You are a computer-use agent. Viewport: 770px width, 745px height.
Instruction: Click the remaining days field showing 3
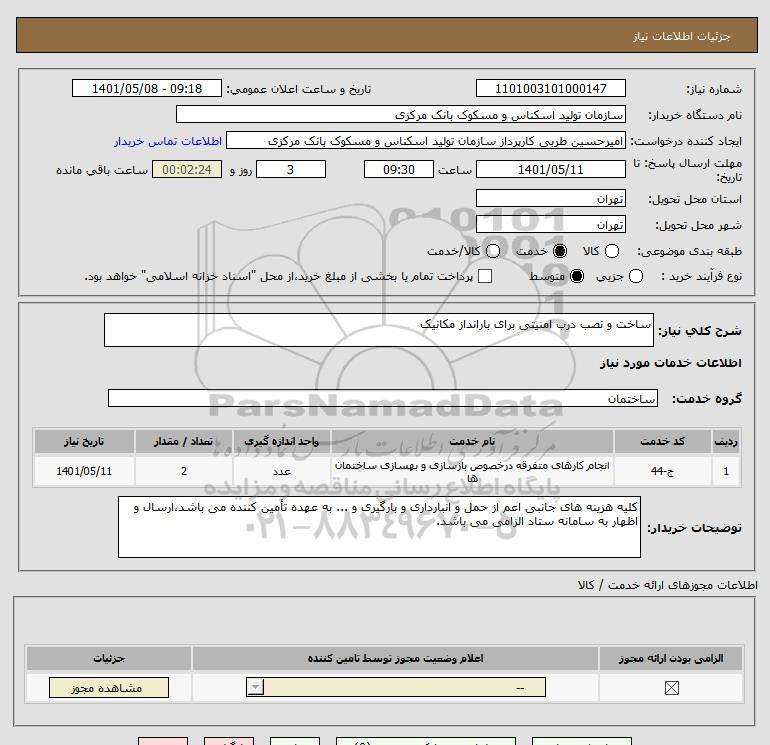click(x=291, y=169)
